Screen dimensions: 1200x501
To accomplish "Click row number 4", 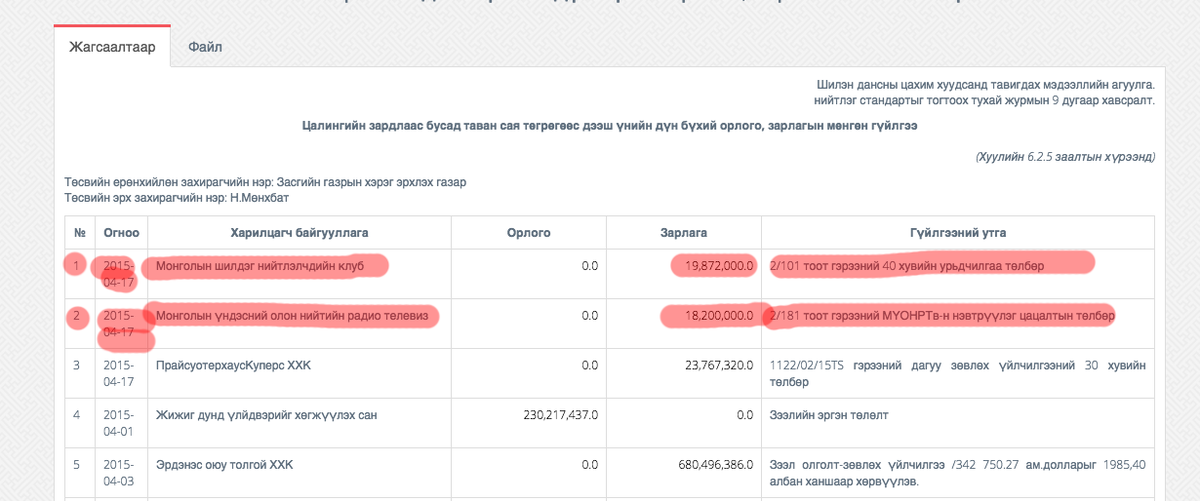I will pyautogui.click(x=76, y=414).
